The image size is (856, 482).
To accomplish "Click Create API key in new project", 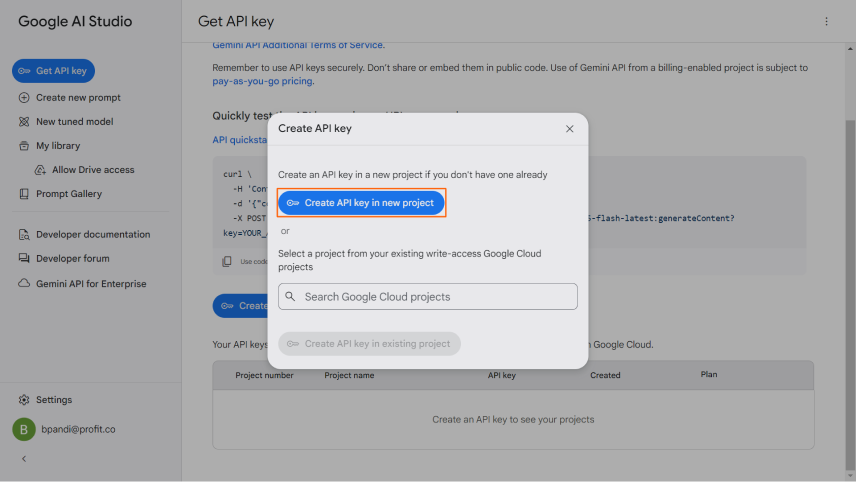I will tap(361, 203).
